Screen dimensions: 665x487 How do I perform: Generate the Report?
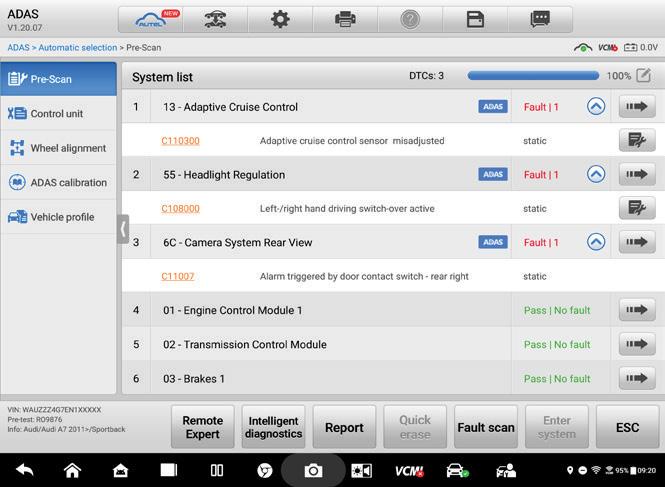[x=344, y=427]
